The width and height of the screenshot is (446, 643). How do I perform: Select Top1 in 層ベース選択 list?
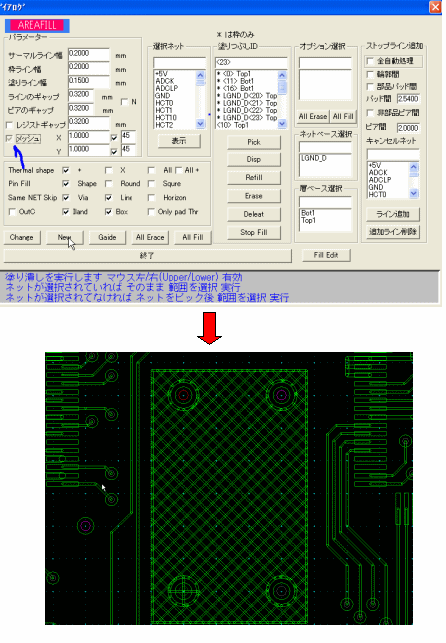[309, 221]
